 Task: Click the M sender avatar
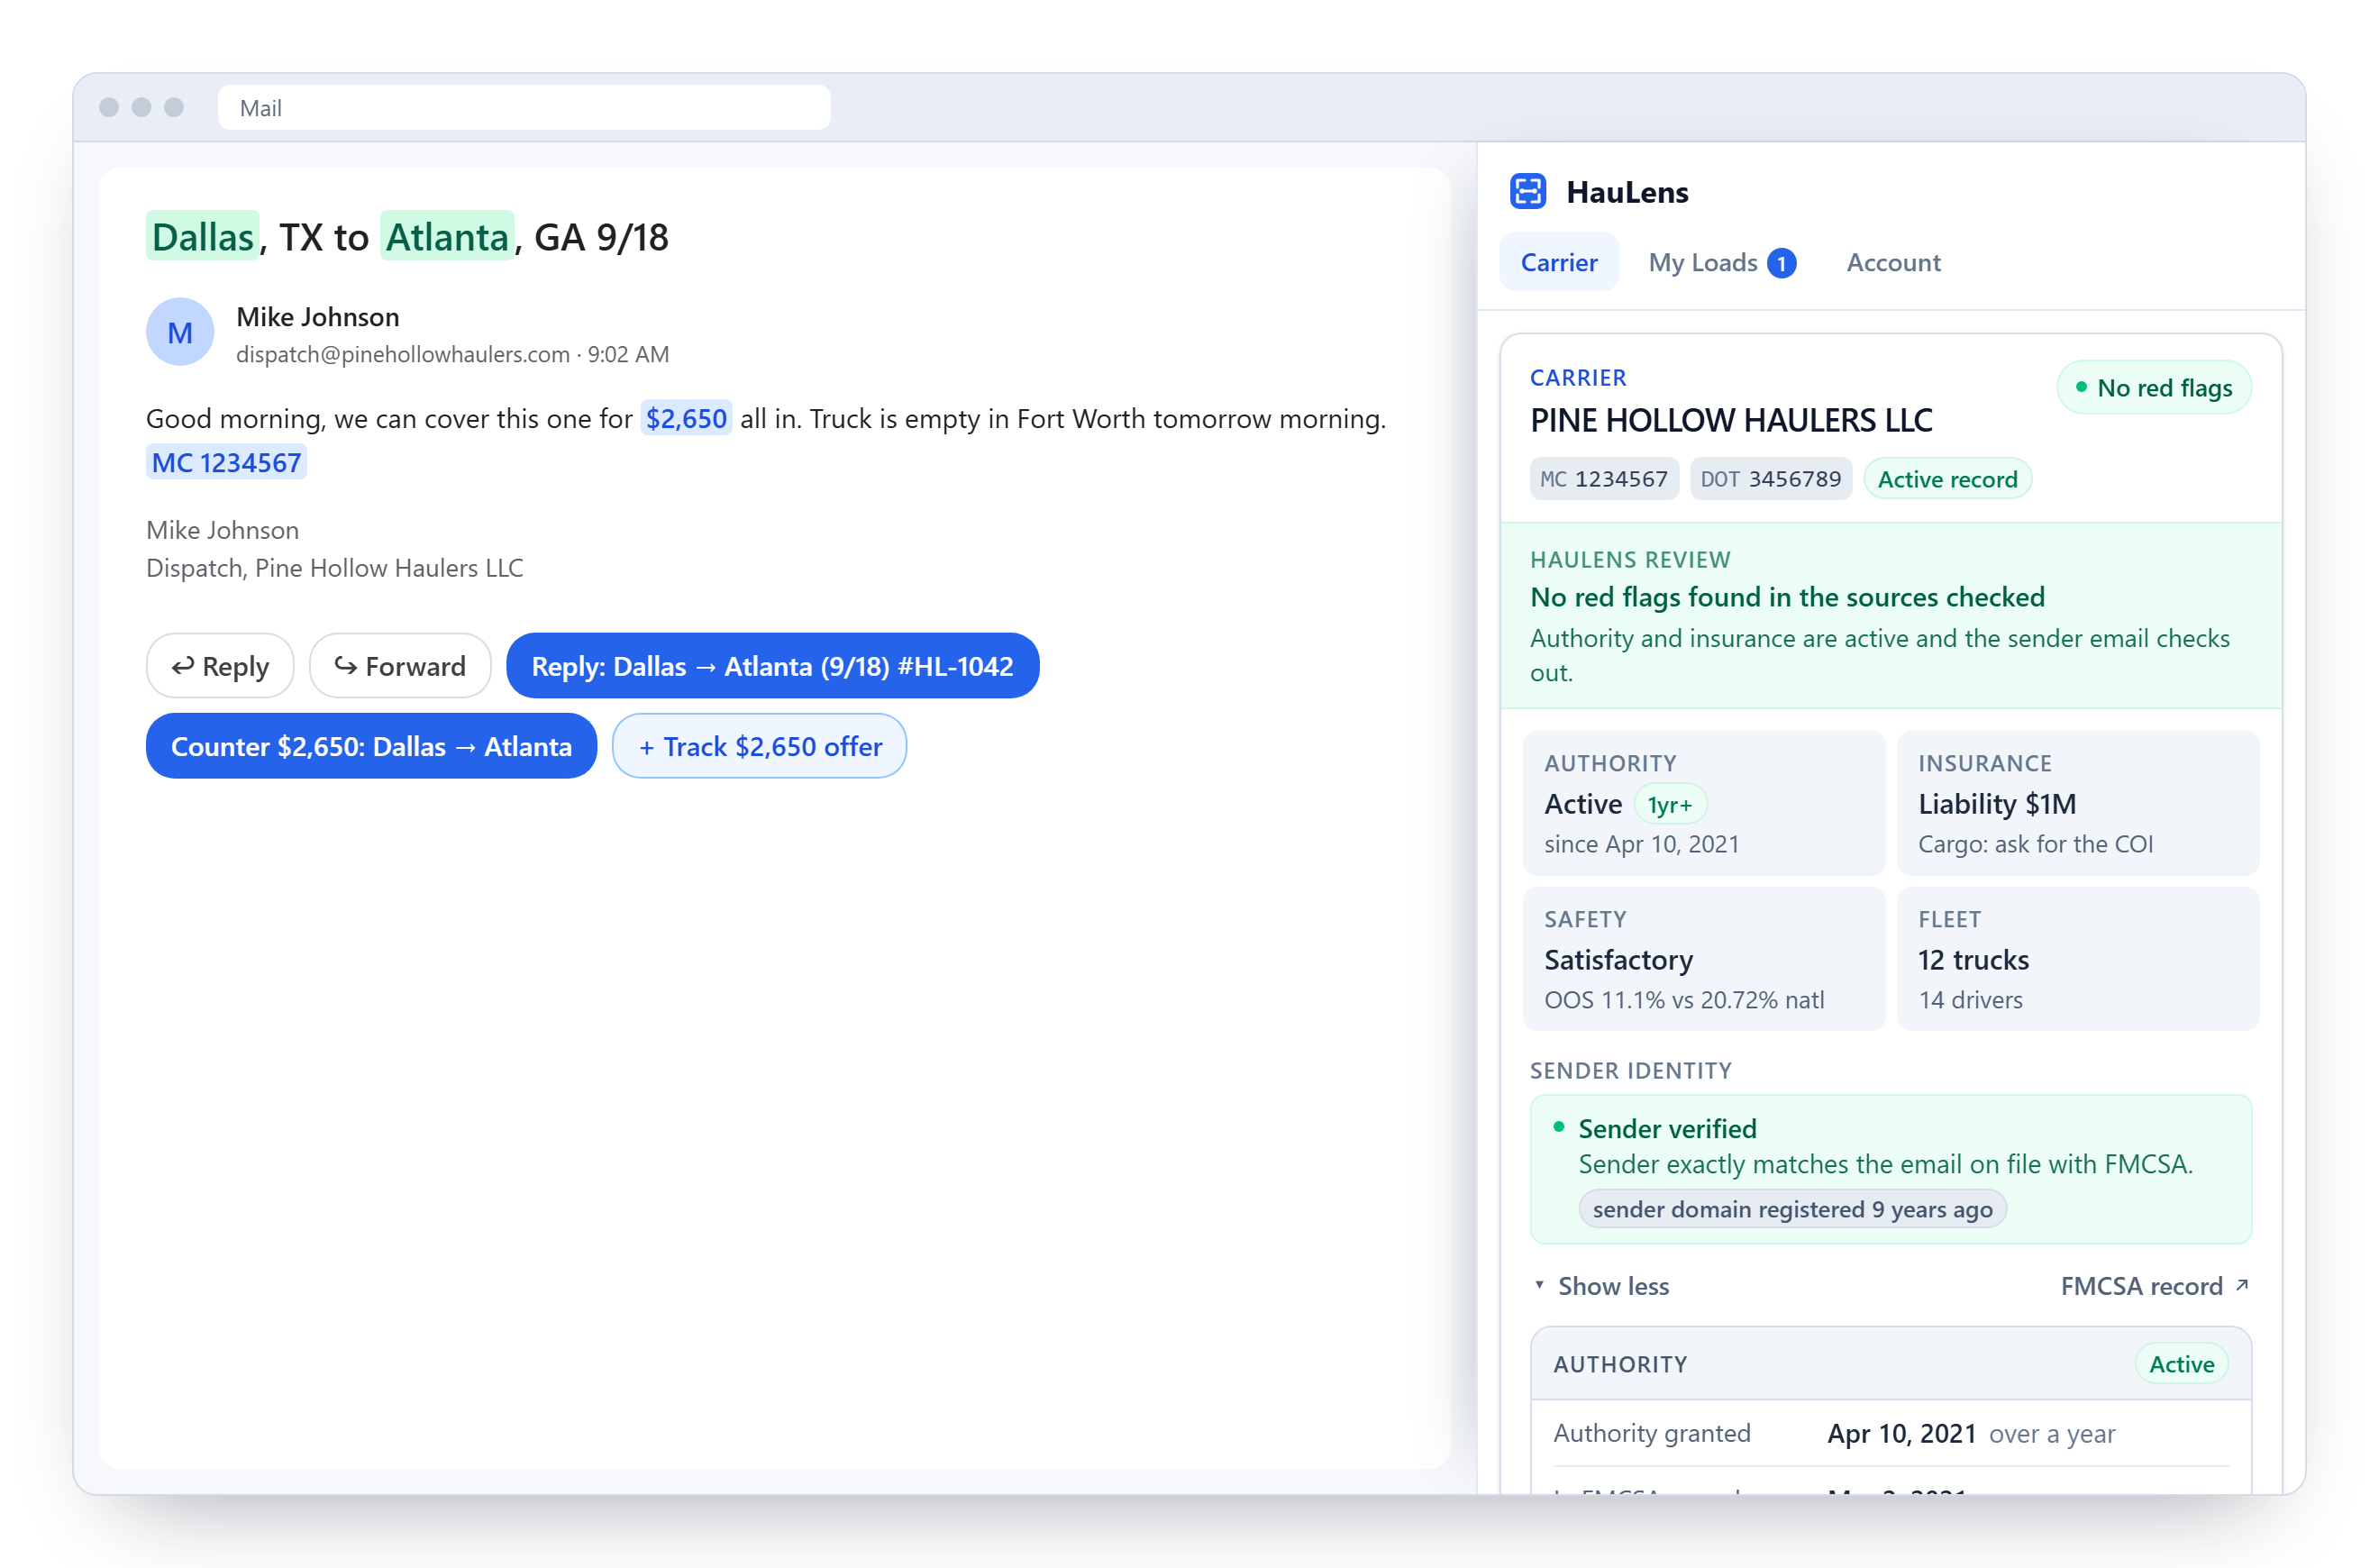180,332
